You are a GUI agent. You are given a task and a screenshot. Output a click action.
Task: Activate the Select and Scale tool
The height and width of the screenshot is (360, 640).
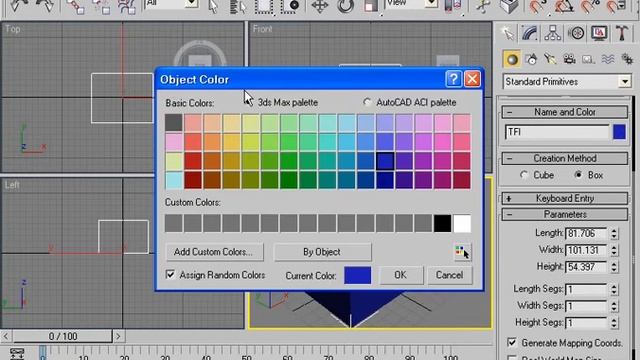pos(371,6)
